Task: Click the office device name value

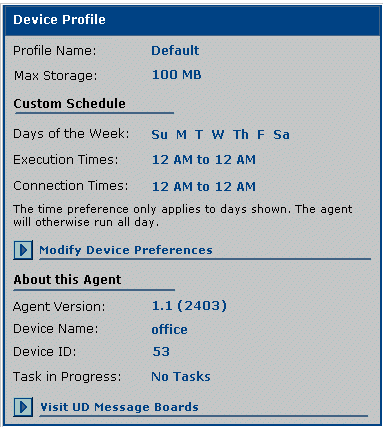Action: 169,329
